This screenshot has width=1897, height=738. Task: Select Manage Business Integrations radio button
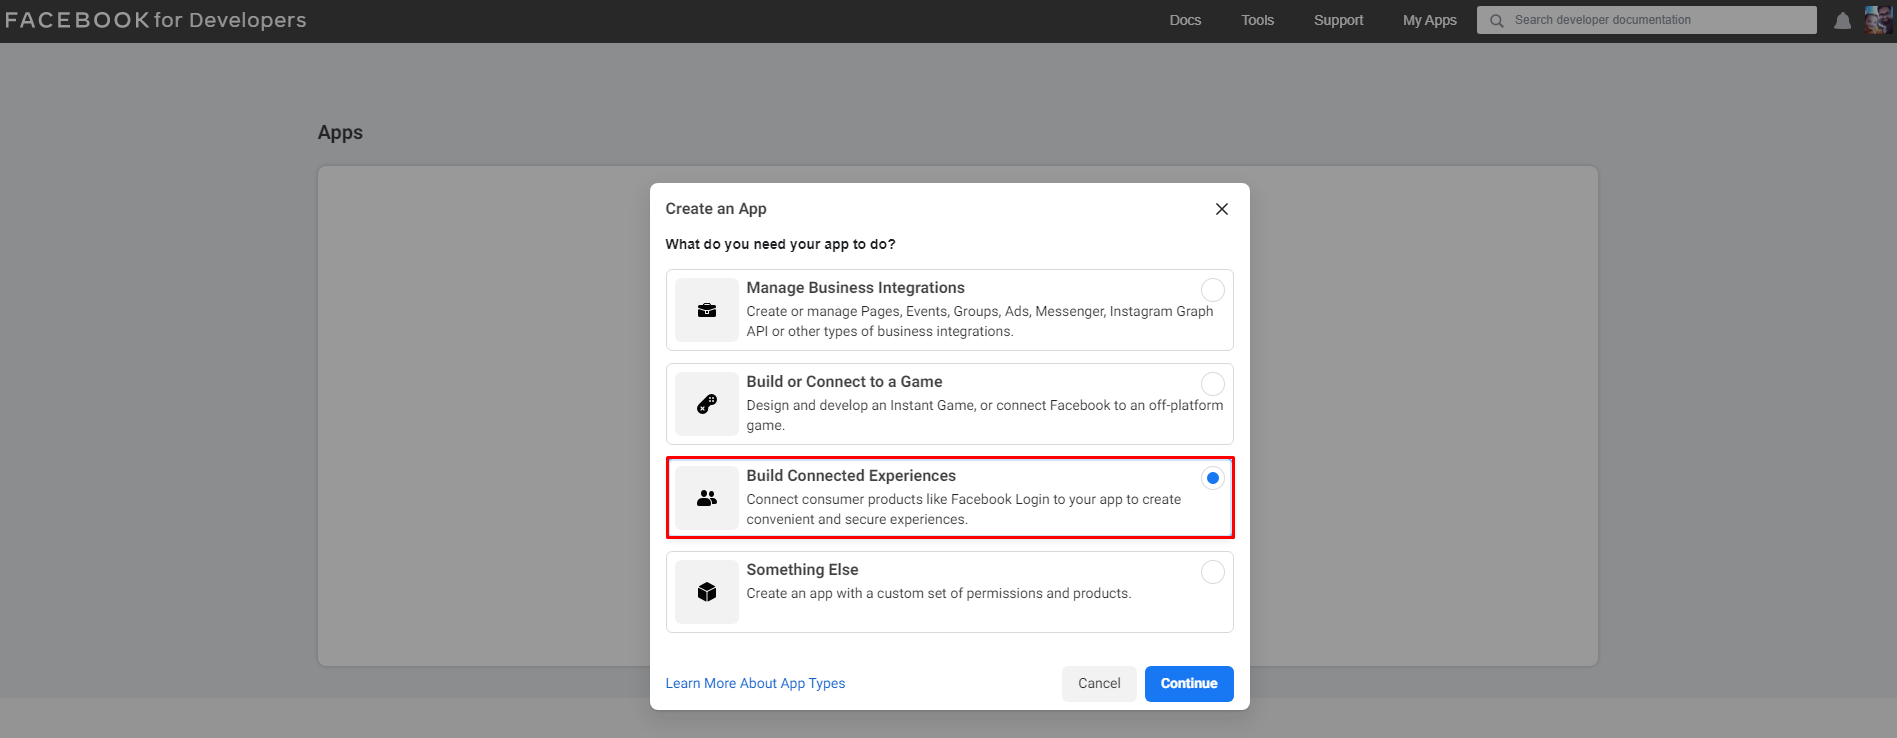1212,290
